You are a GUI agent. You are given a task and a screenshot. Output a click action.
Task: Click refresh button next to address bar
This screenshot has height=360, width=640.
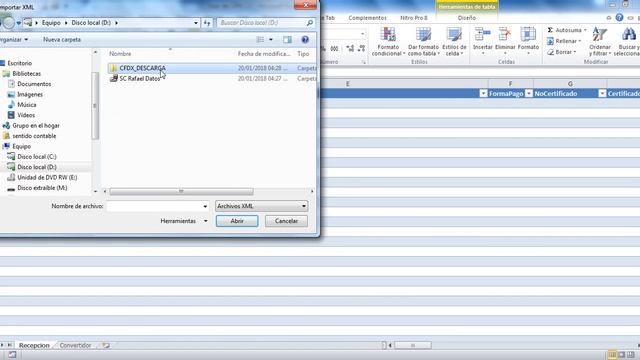(x=207, y=23)
